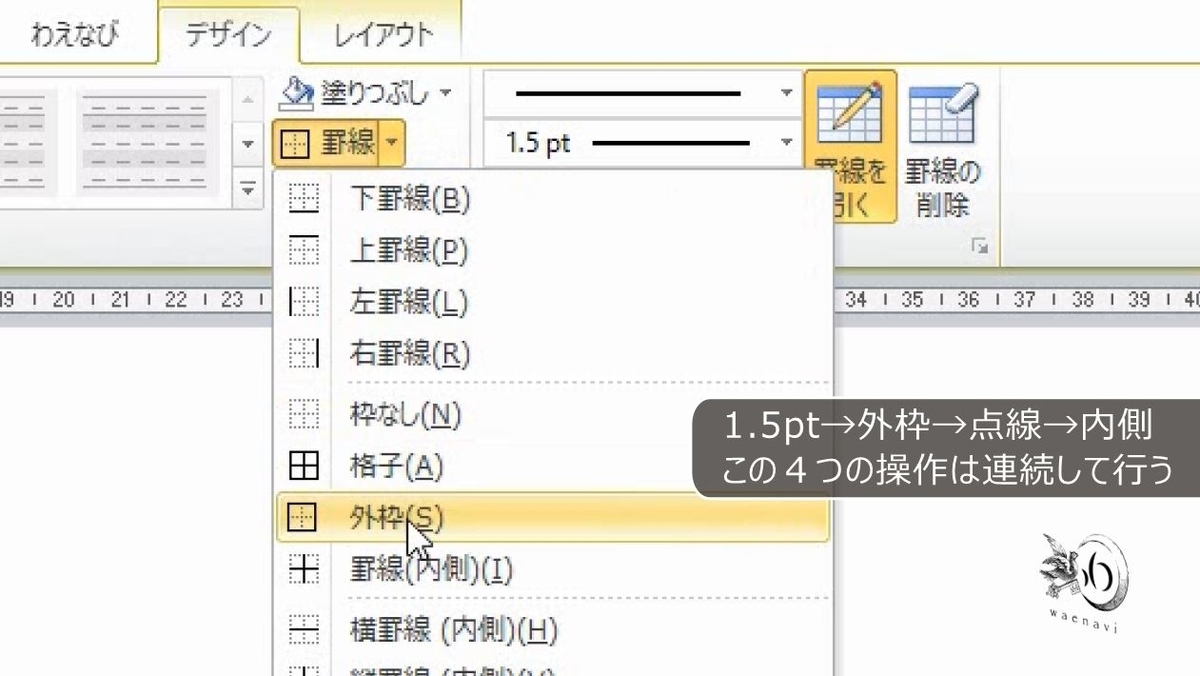Click the 罫線 borders button icon

tap(296, 145)
